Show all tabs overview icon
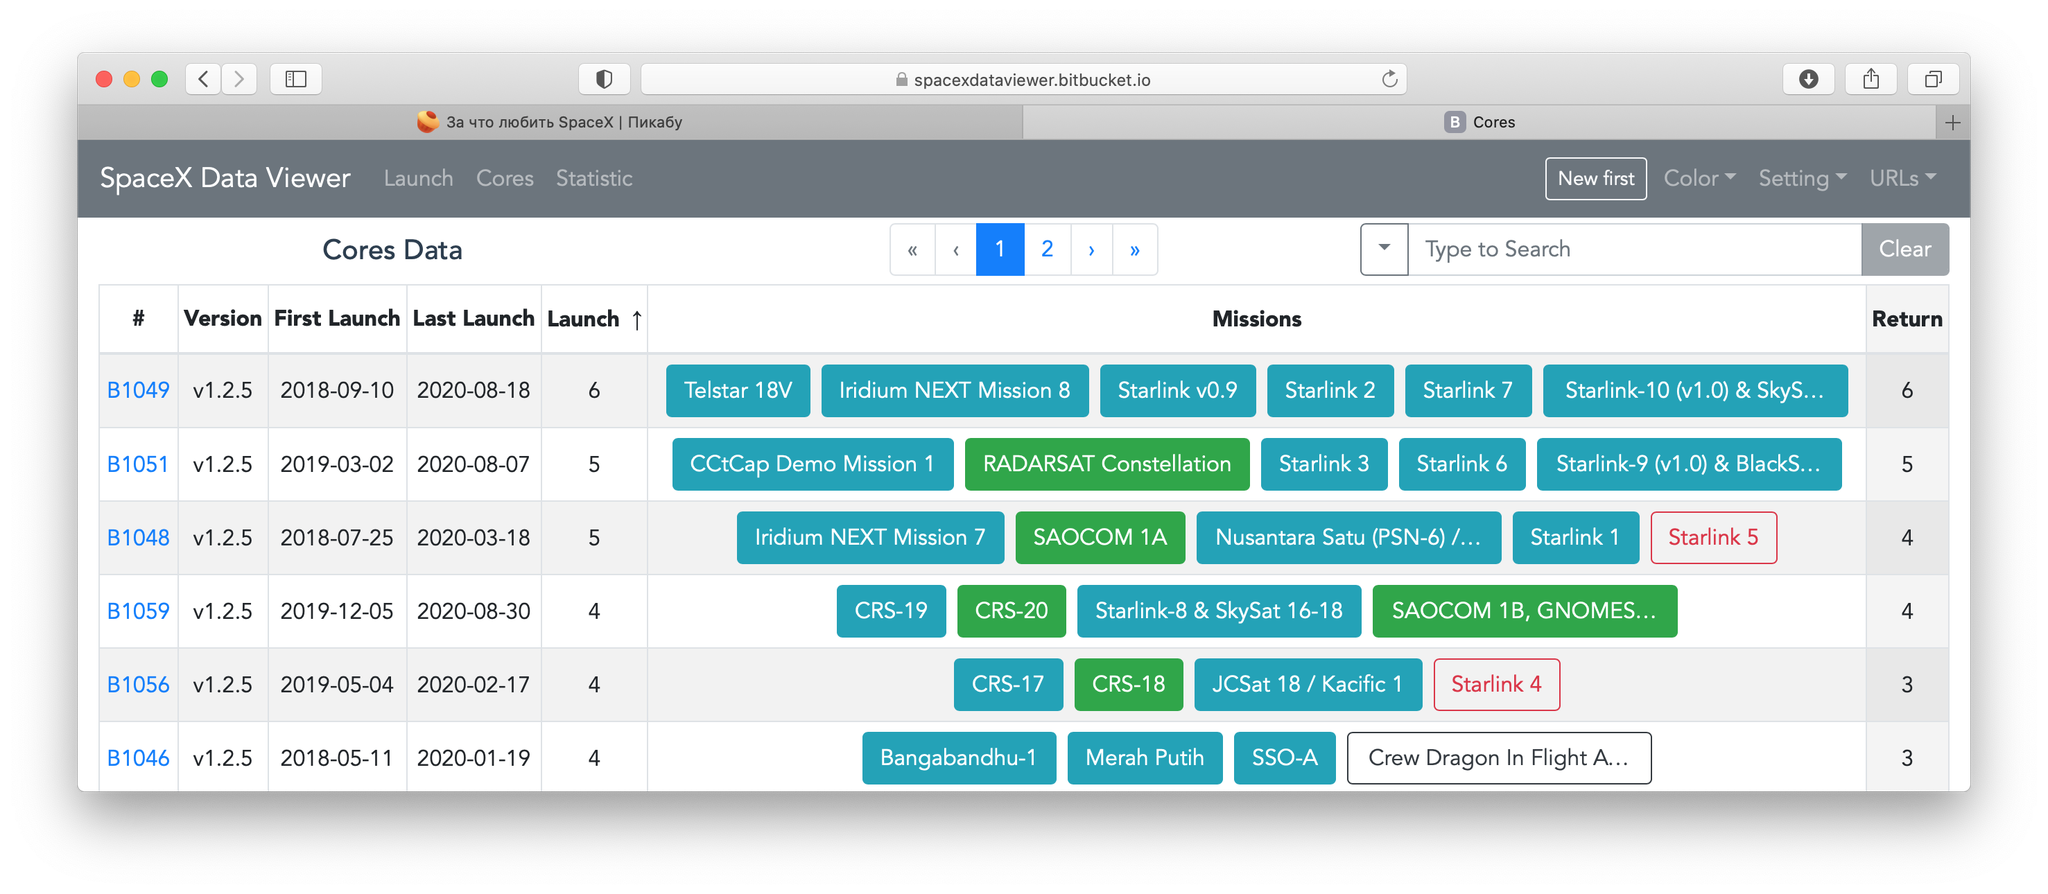The width and height of the screenshot is (2048, 894). pyautogui.click(x=1933, y=79)
